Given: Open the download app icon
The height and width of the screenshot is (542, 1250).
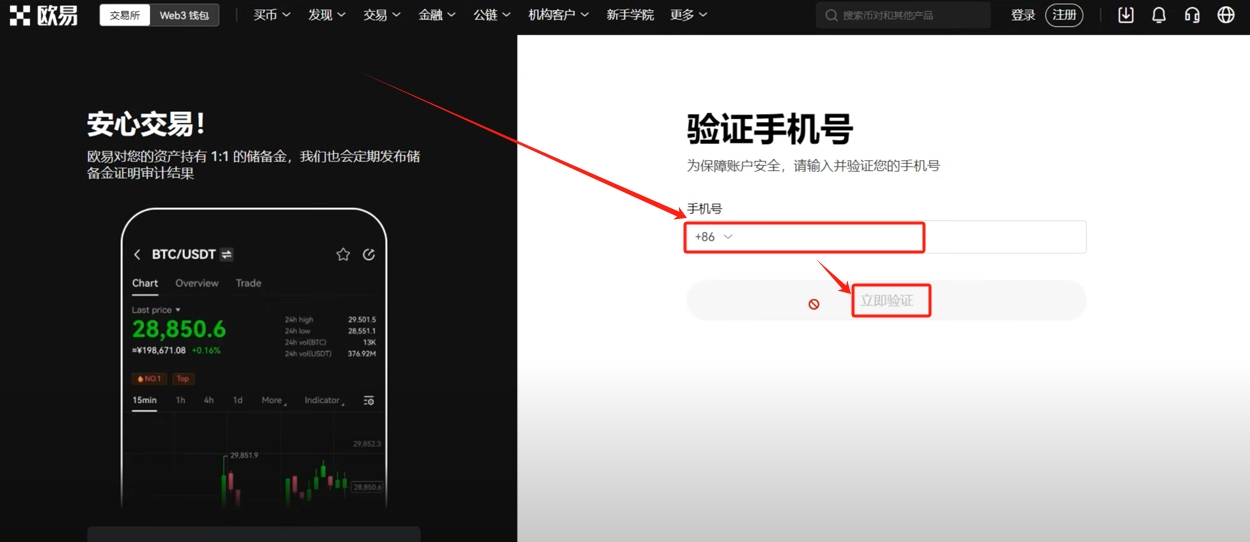Looking at the screenshot, I should click(1126, 15).
